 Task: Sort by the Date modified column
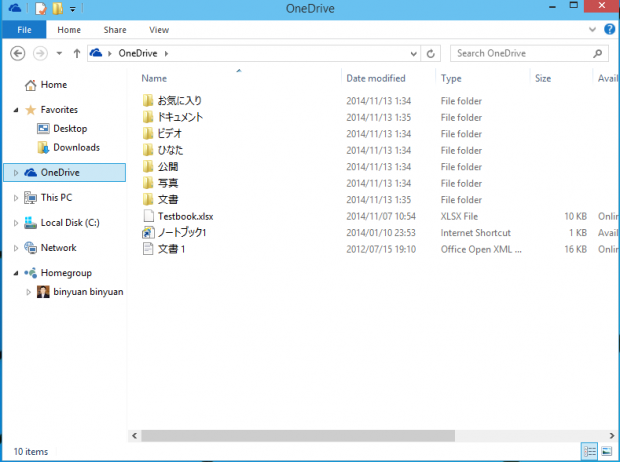(376, 78)
